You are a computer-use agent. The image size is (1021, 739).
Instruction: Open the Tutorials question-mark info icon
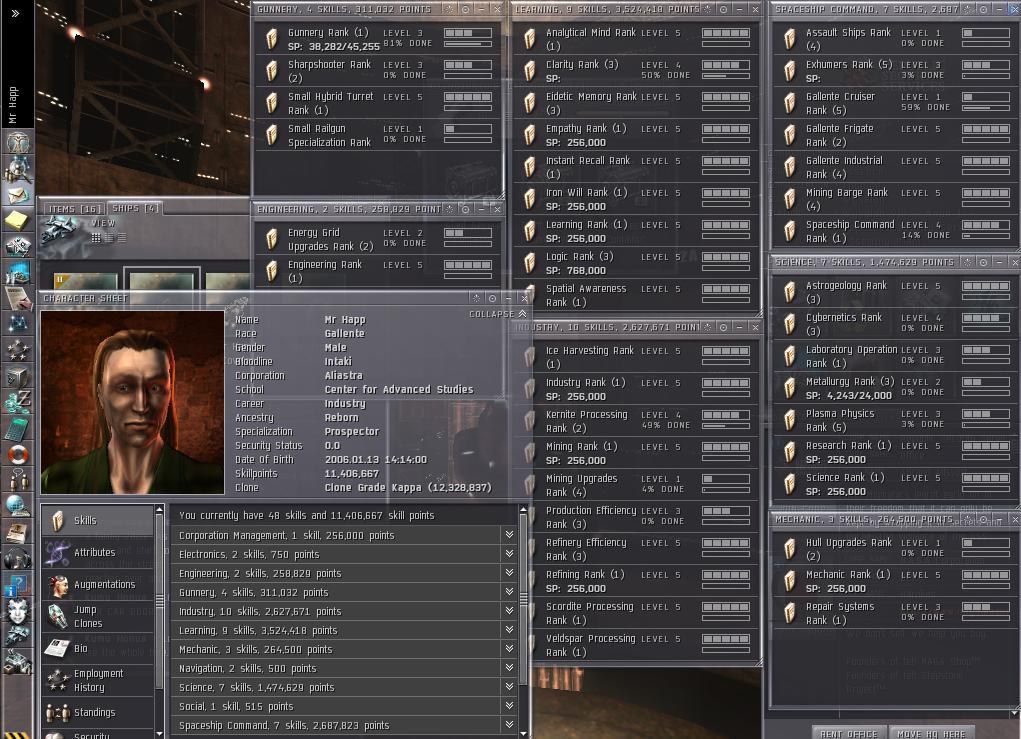click(x=18, y=584)
